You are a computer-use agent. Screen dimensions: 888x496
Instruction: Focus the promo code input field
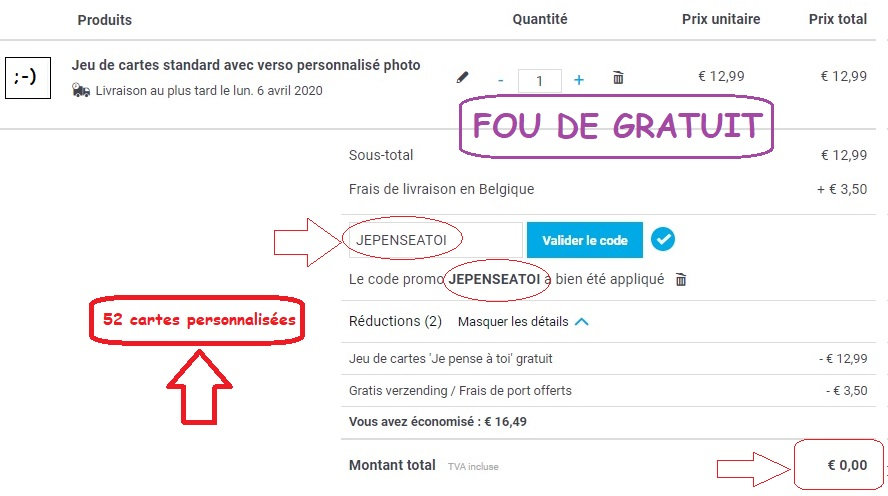coord(432,241)
